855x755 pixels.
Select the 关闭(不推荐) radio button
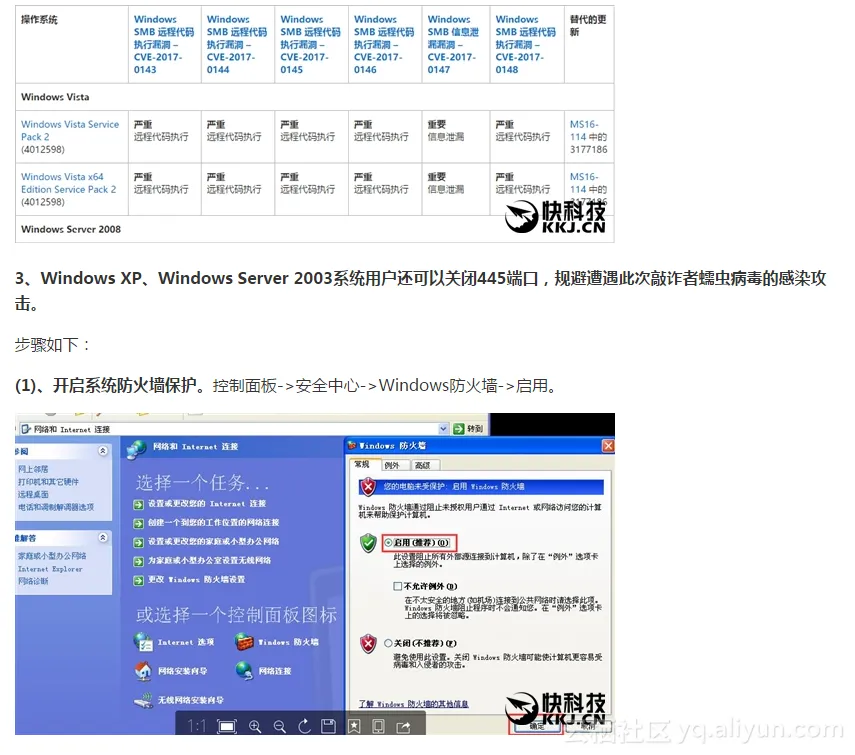388,643
